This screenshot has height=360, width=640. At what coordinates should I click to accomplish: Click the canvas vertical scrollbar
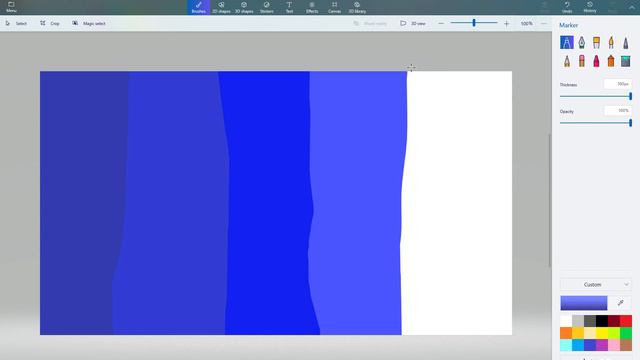click(x=549, y=200)
